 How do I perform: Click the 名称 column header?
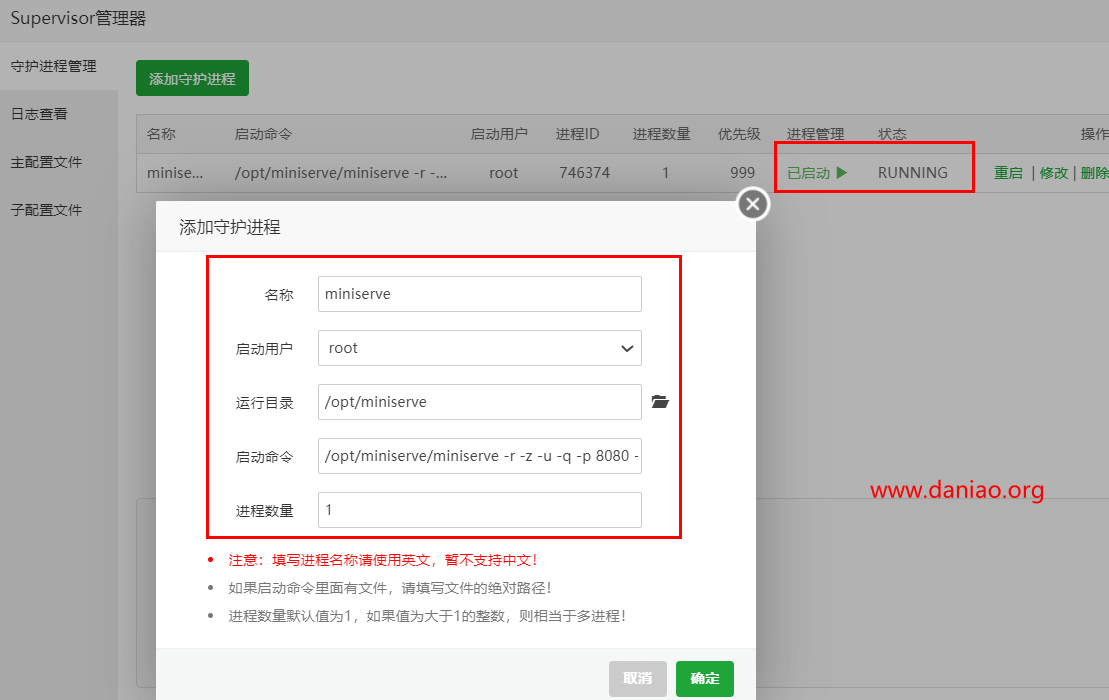pyautogui.click(x=161, y=134)
